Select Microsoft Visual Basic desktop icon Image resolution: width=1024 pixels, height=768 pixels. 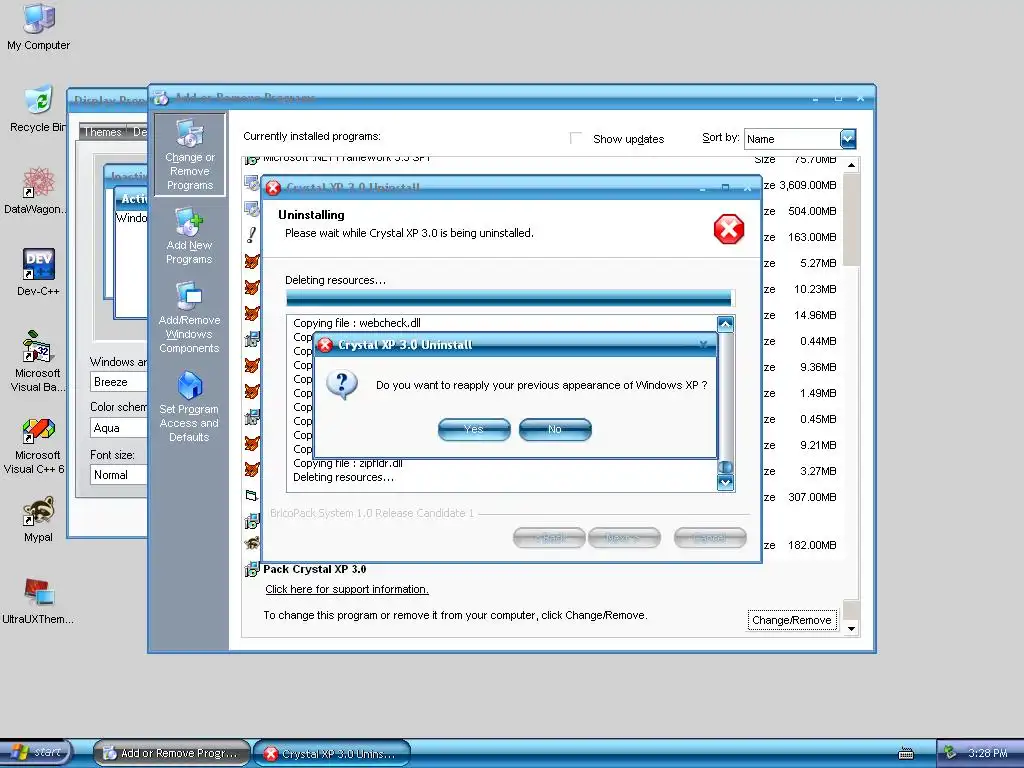(38, 361)
